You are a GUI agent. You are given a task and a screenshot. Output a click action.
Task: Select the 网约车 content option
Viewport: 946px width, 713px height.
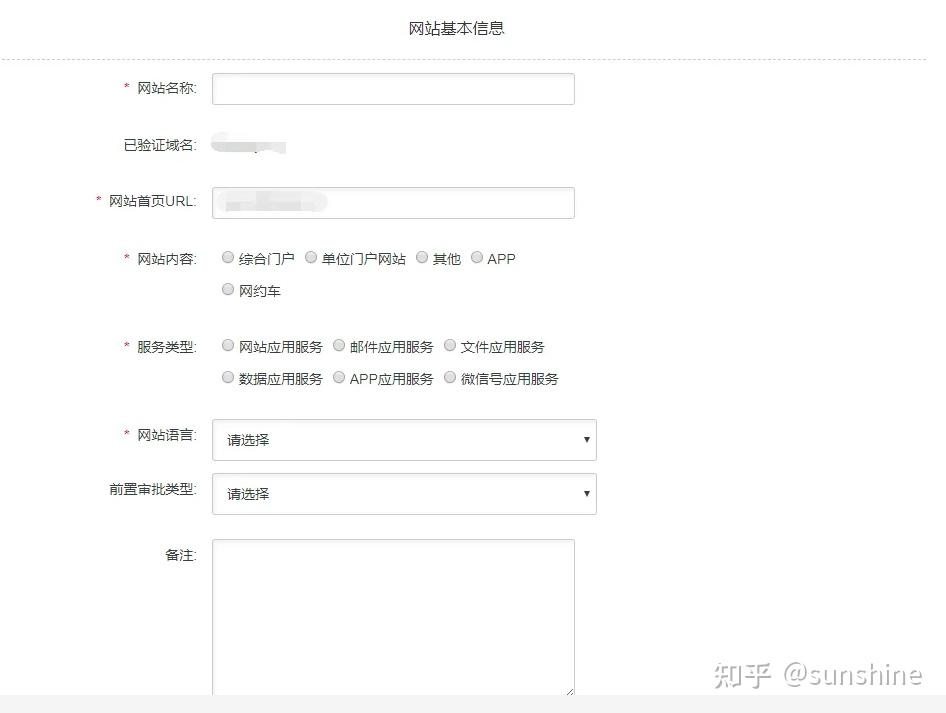click(228, 289)
